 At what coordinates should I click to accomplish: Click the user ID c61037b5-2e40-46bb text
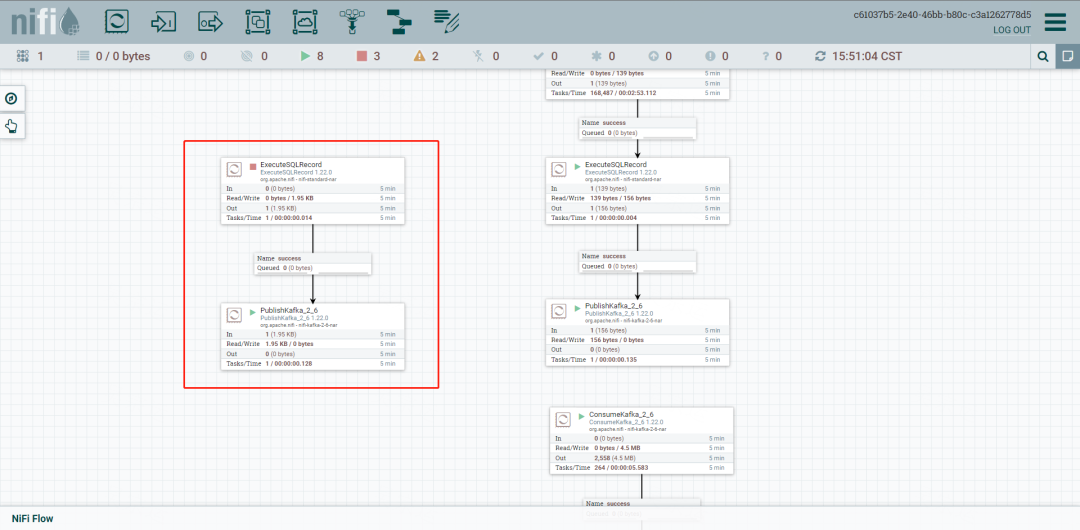(x=942, y=14)
